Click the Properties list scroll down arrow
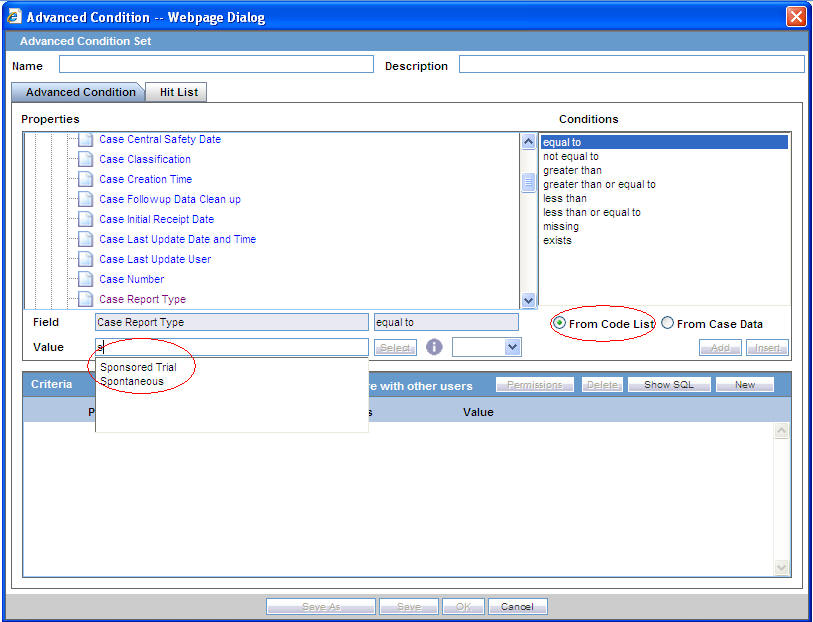 pyautogui.click(x=528, y=300)
